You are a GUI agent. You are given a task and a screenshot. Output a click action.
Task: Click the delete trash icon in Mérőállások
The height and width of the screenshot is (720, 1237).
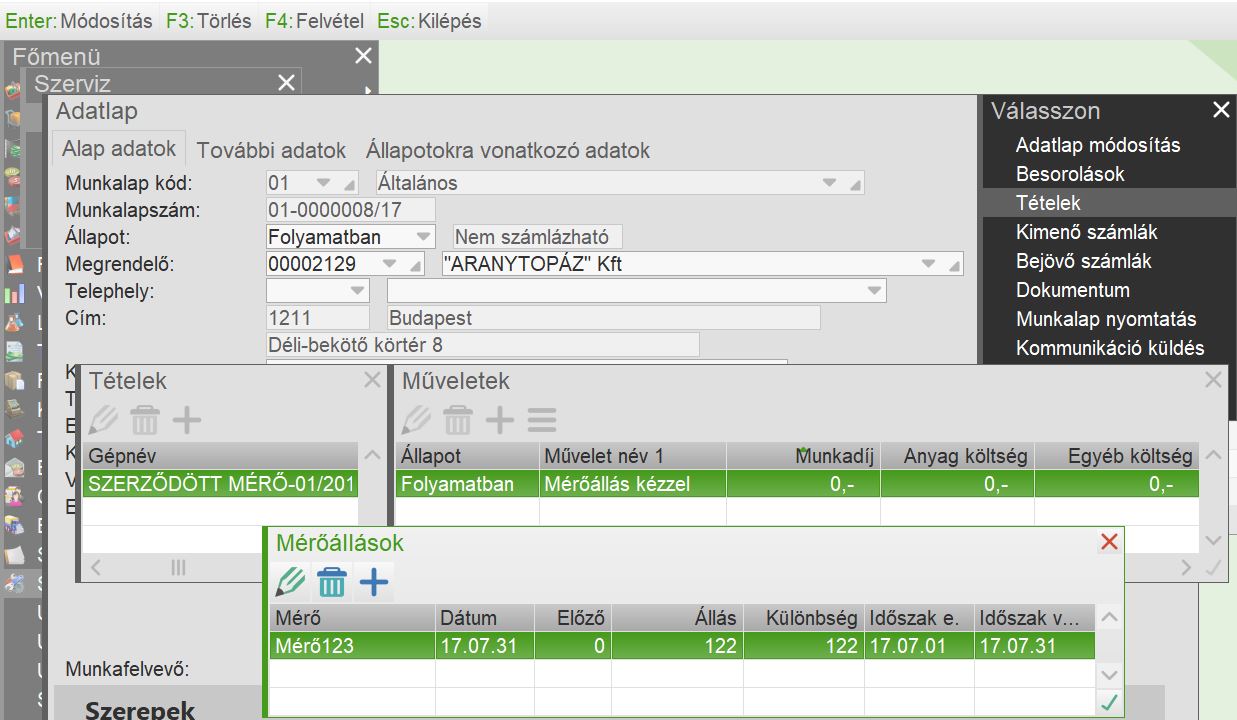332,582
